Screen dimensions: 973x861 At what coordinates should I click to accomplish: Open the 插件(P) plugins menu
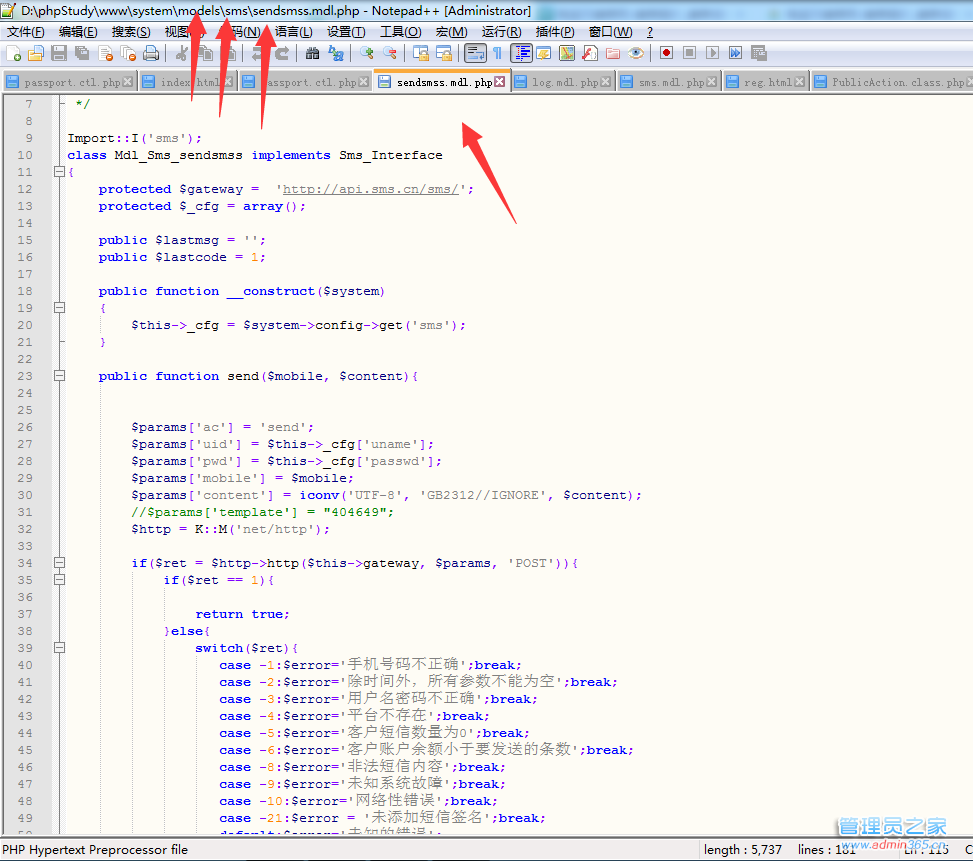(x=555, y=32)
